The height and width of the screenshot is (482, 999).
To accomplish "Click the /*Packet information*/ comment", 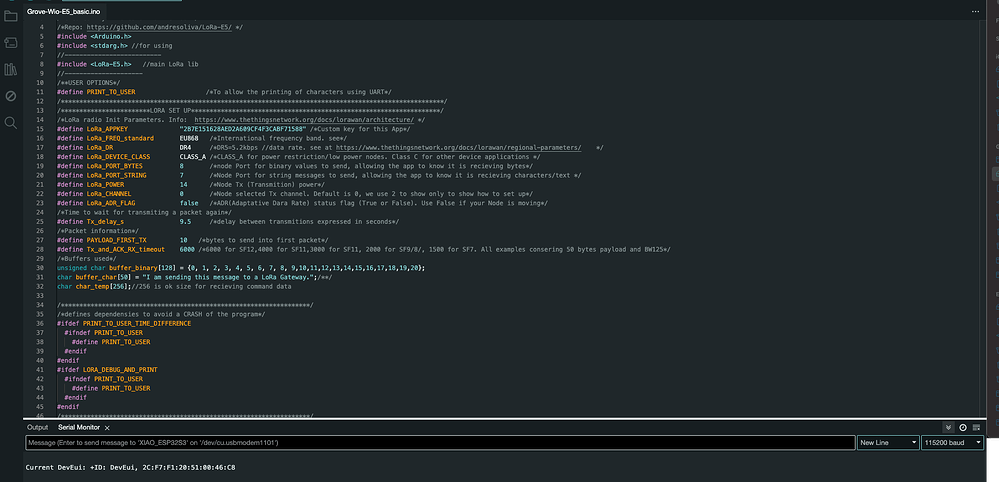I will [x=97, y=230].
